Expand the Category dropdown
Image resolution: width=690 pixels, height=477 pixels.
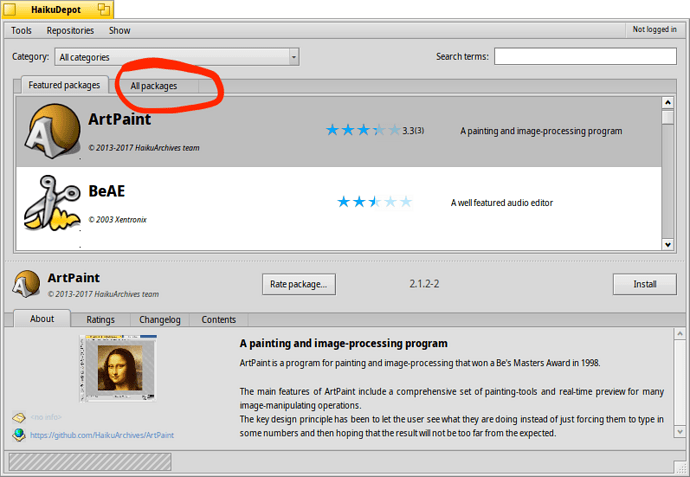(x=177, y=57)
